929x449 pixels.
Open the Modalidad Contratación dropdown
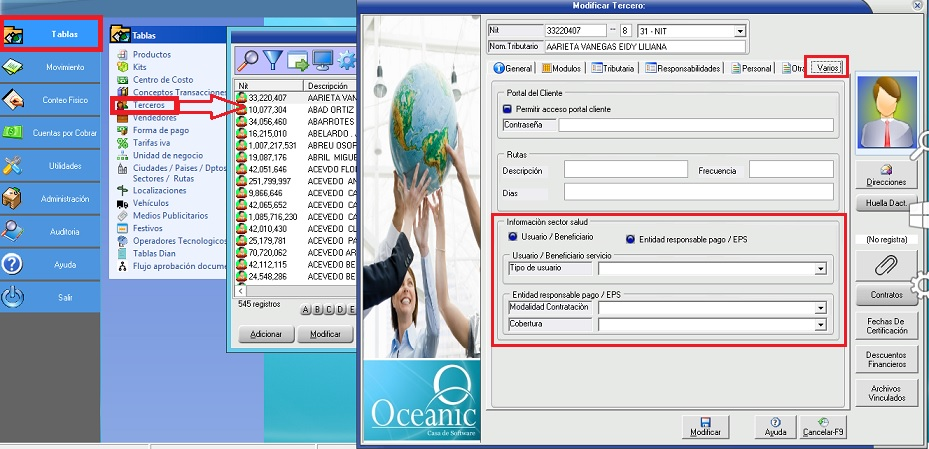[x=820, y=308]
